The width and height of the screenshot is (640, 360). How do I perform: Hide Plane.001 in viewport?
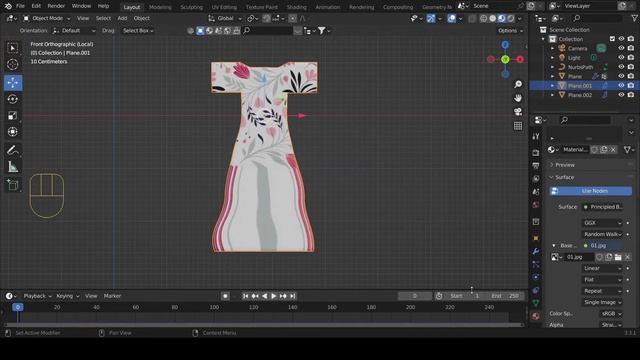click(621, 86)
